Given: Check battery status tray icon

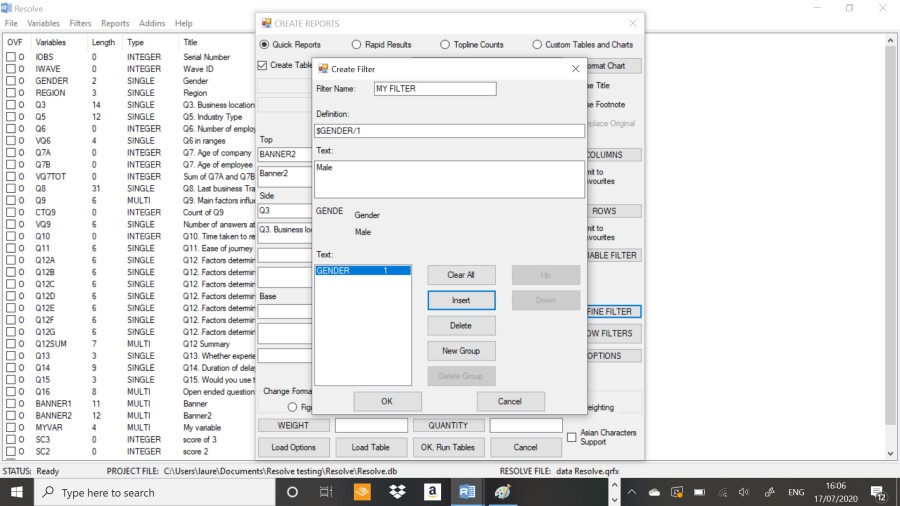Looking at the screenshot, I should click(x=699, y=492).
